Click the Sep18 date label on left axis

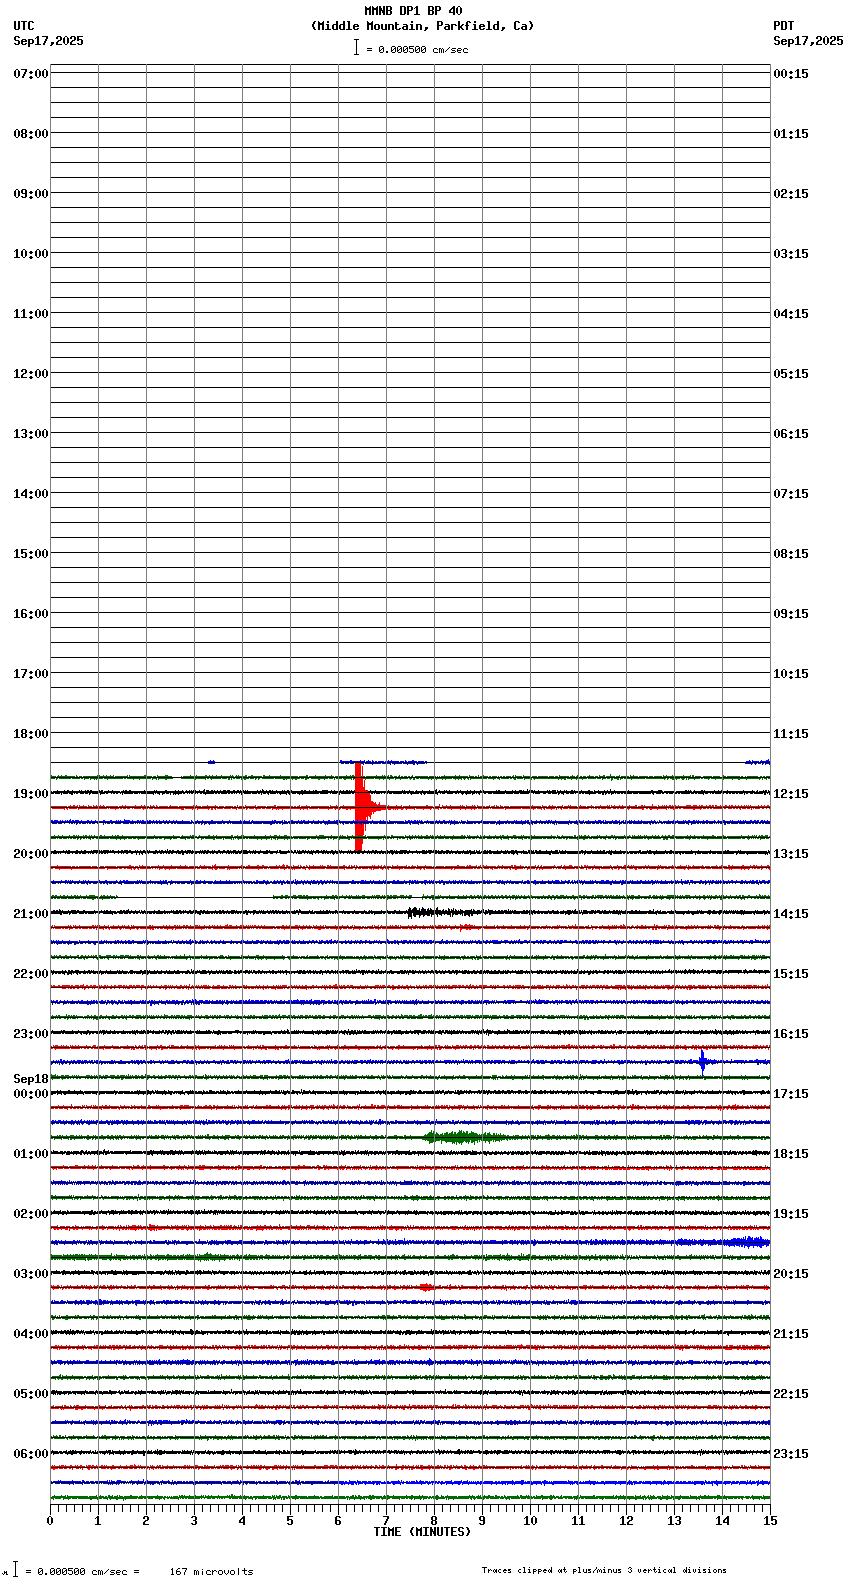point(31,1079)
